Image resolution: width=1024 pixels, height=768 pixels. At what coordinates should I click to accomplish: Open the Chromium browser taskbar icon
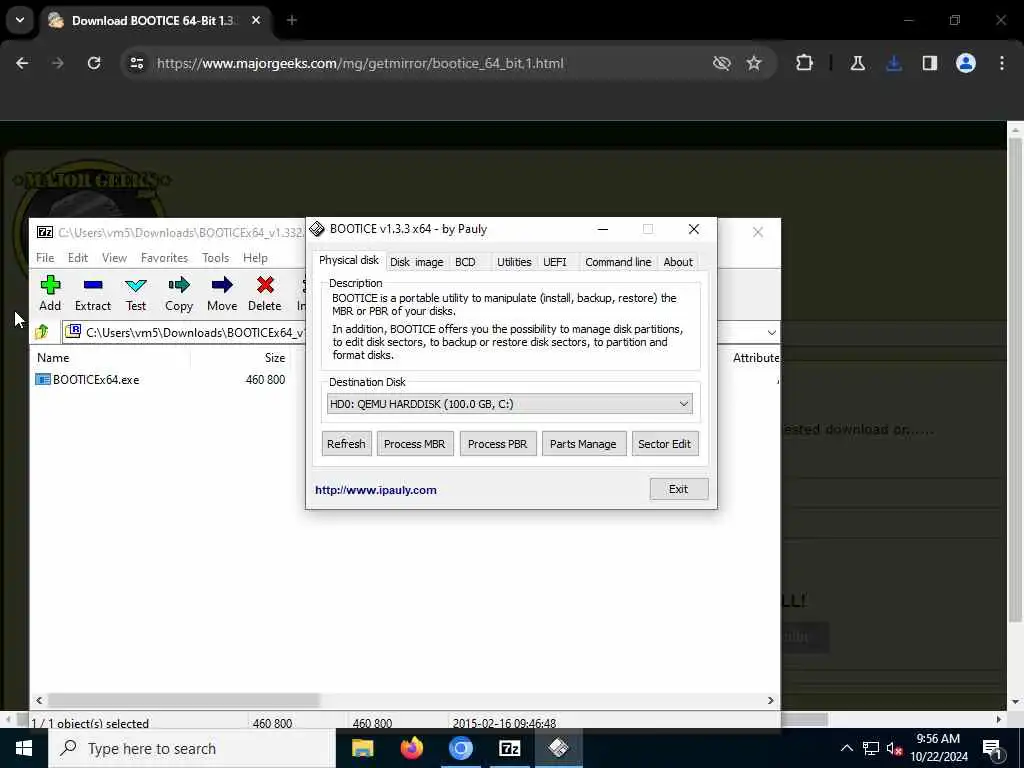pyautogui.click(x=460, y=748)
